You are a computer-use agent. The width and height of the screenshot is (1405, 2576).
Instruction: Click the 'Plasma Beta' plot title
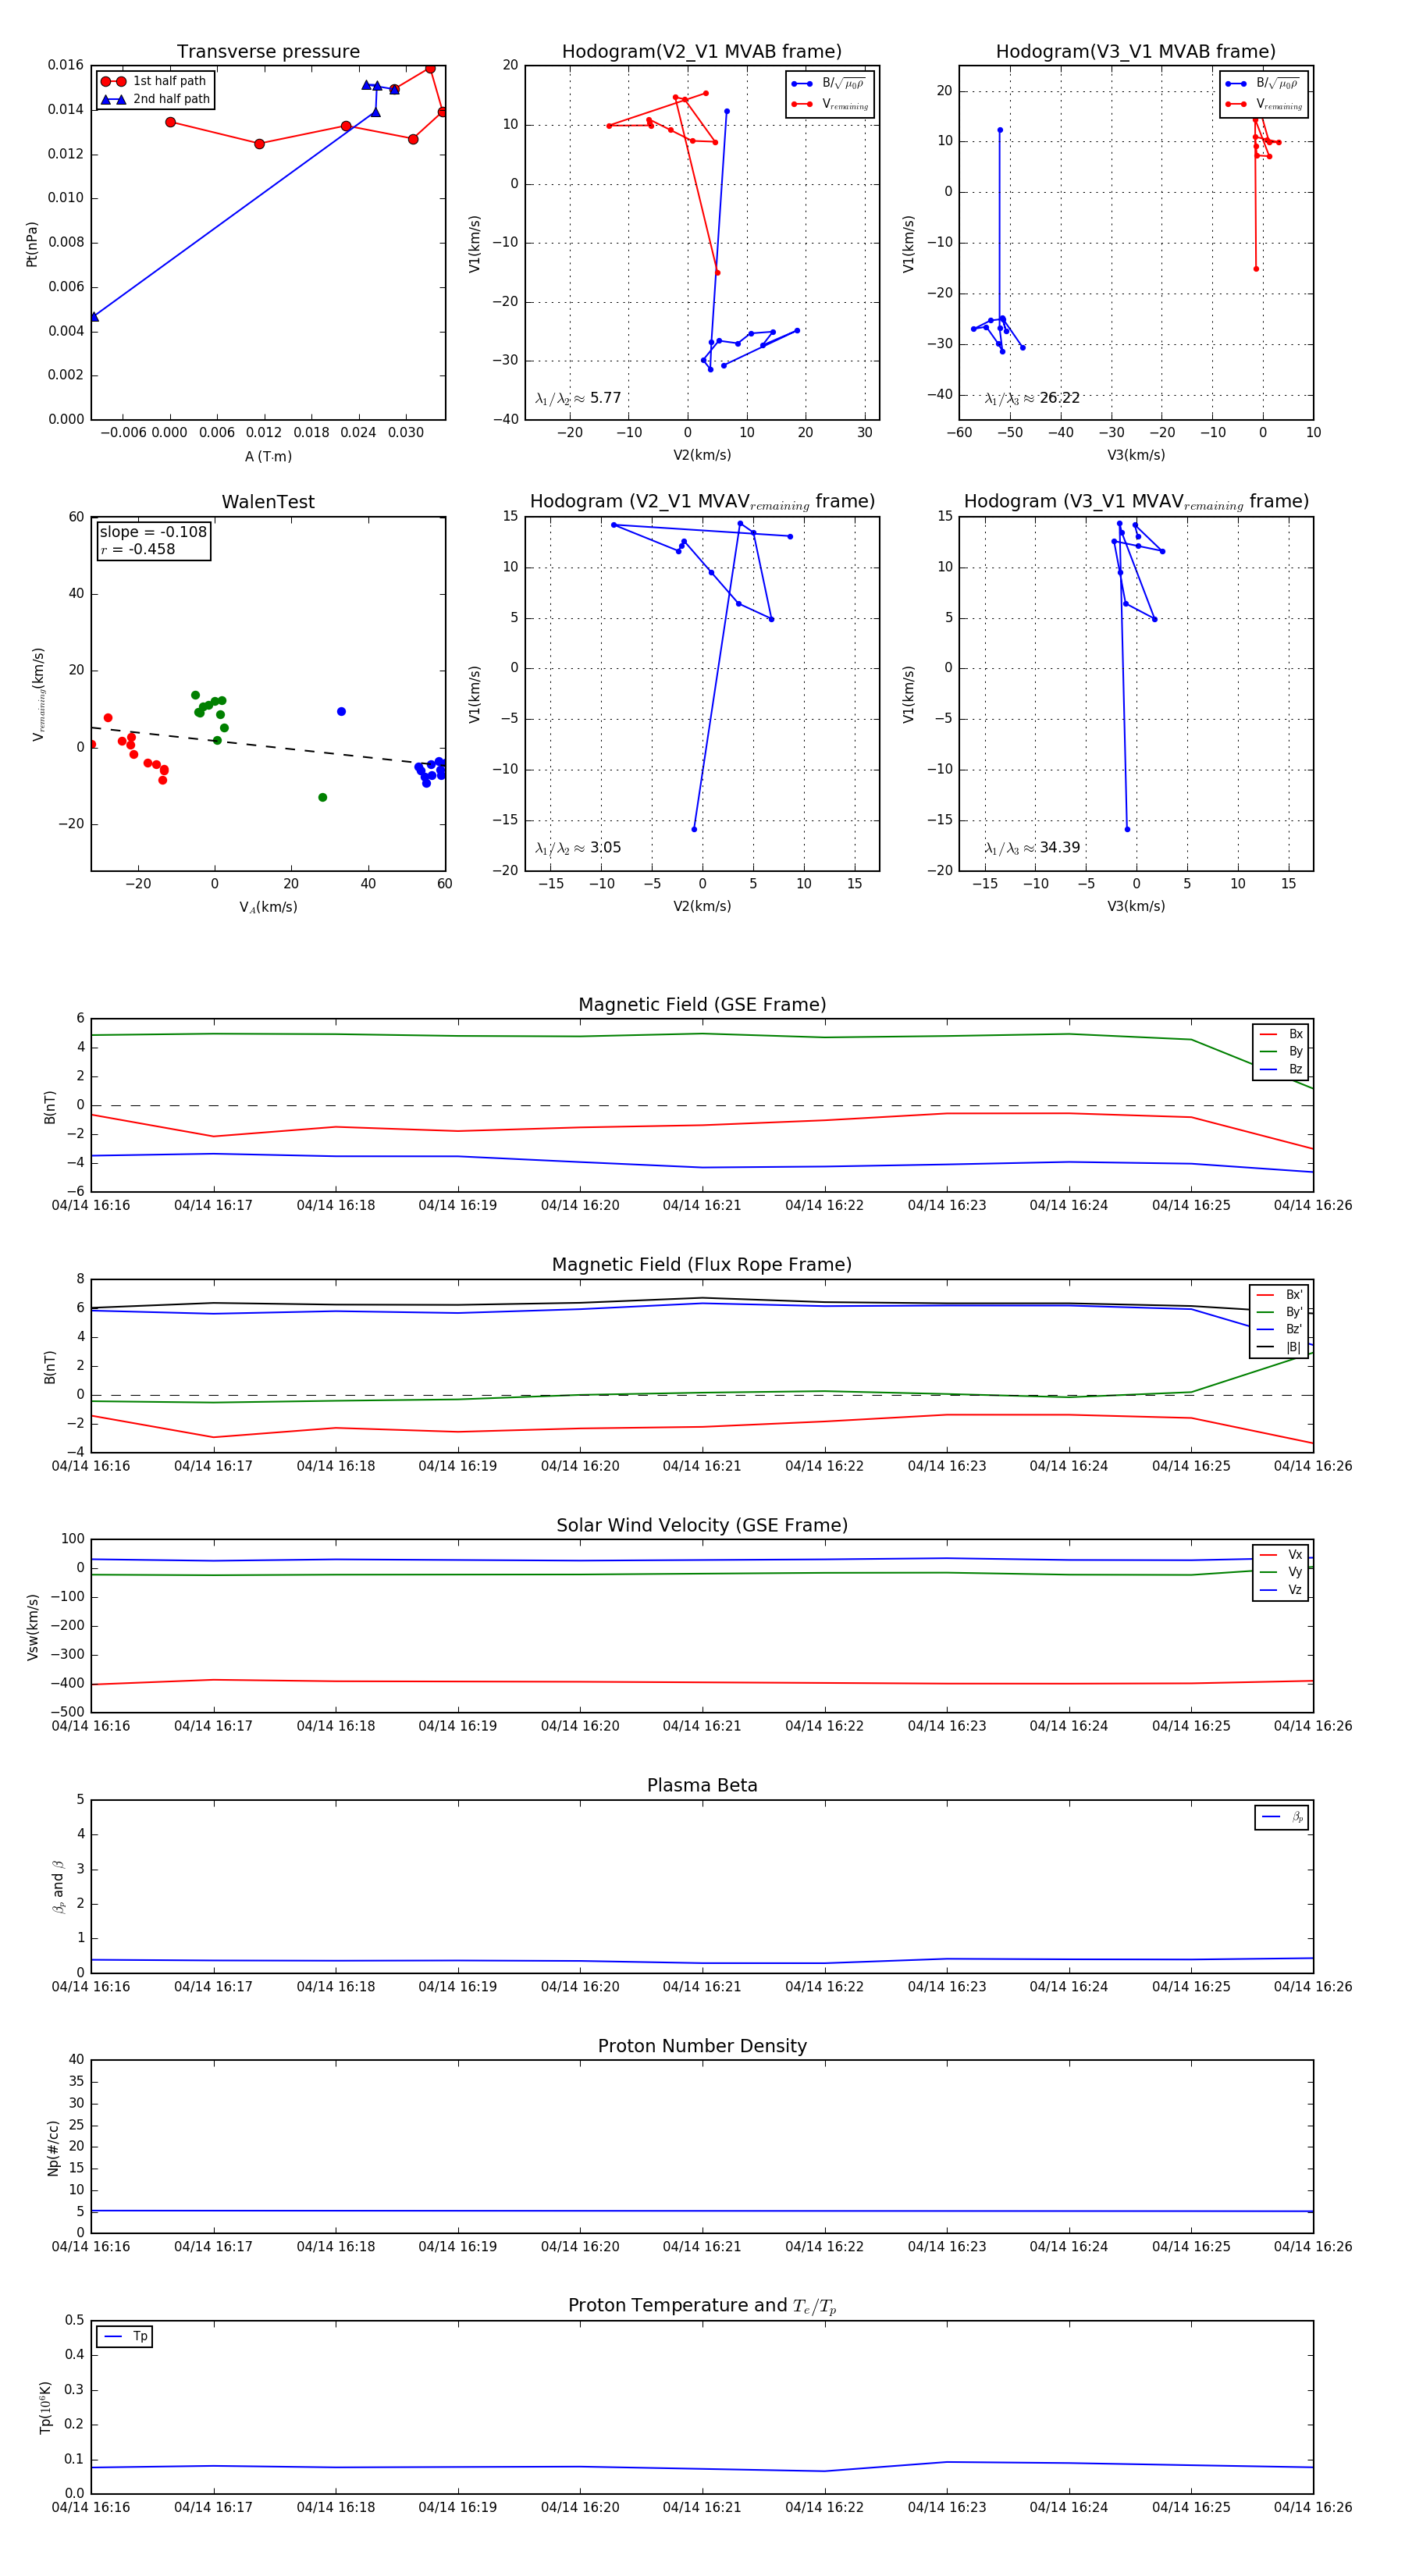pyautogui.click(x=702, y=1786)
